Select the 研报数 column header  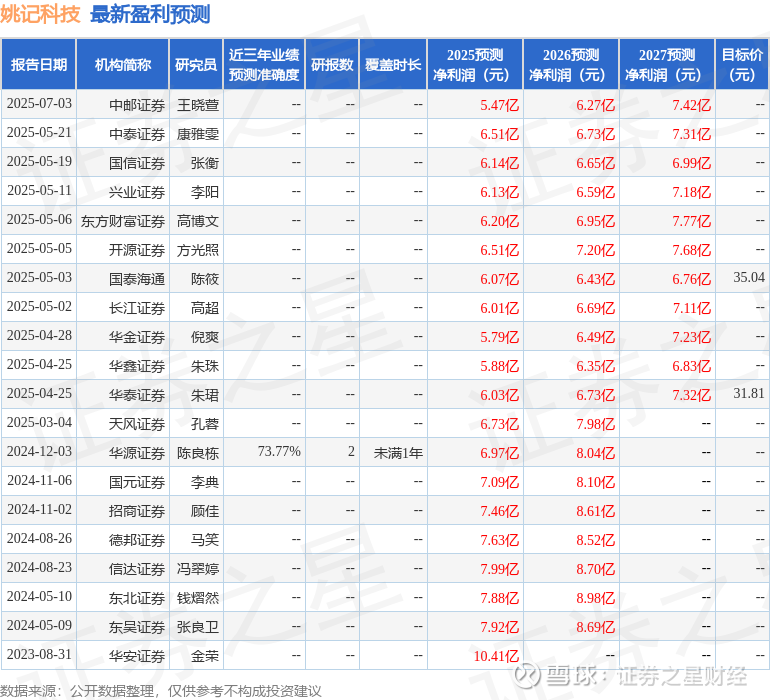coord(332,64)
